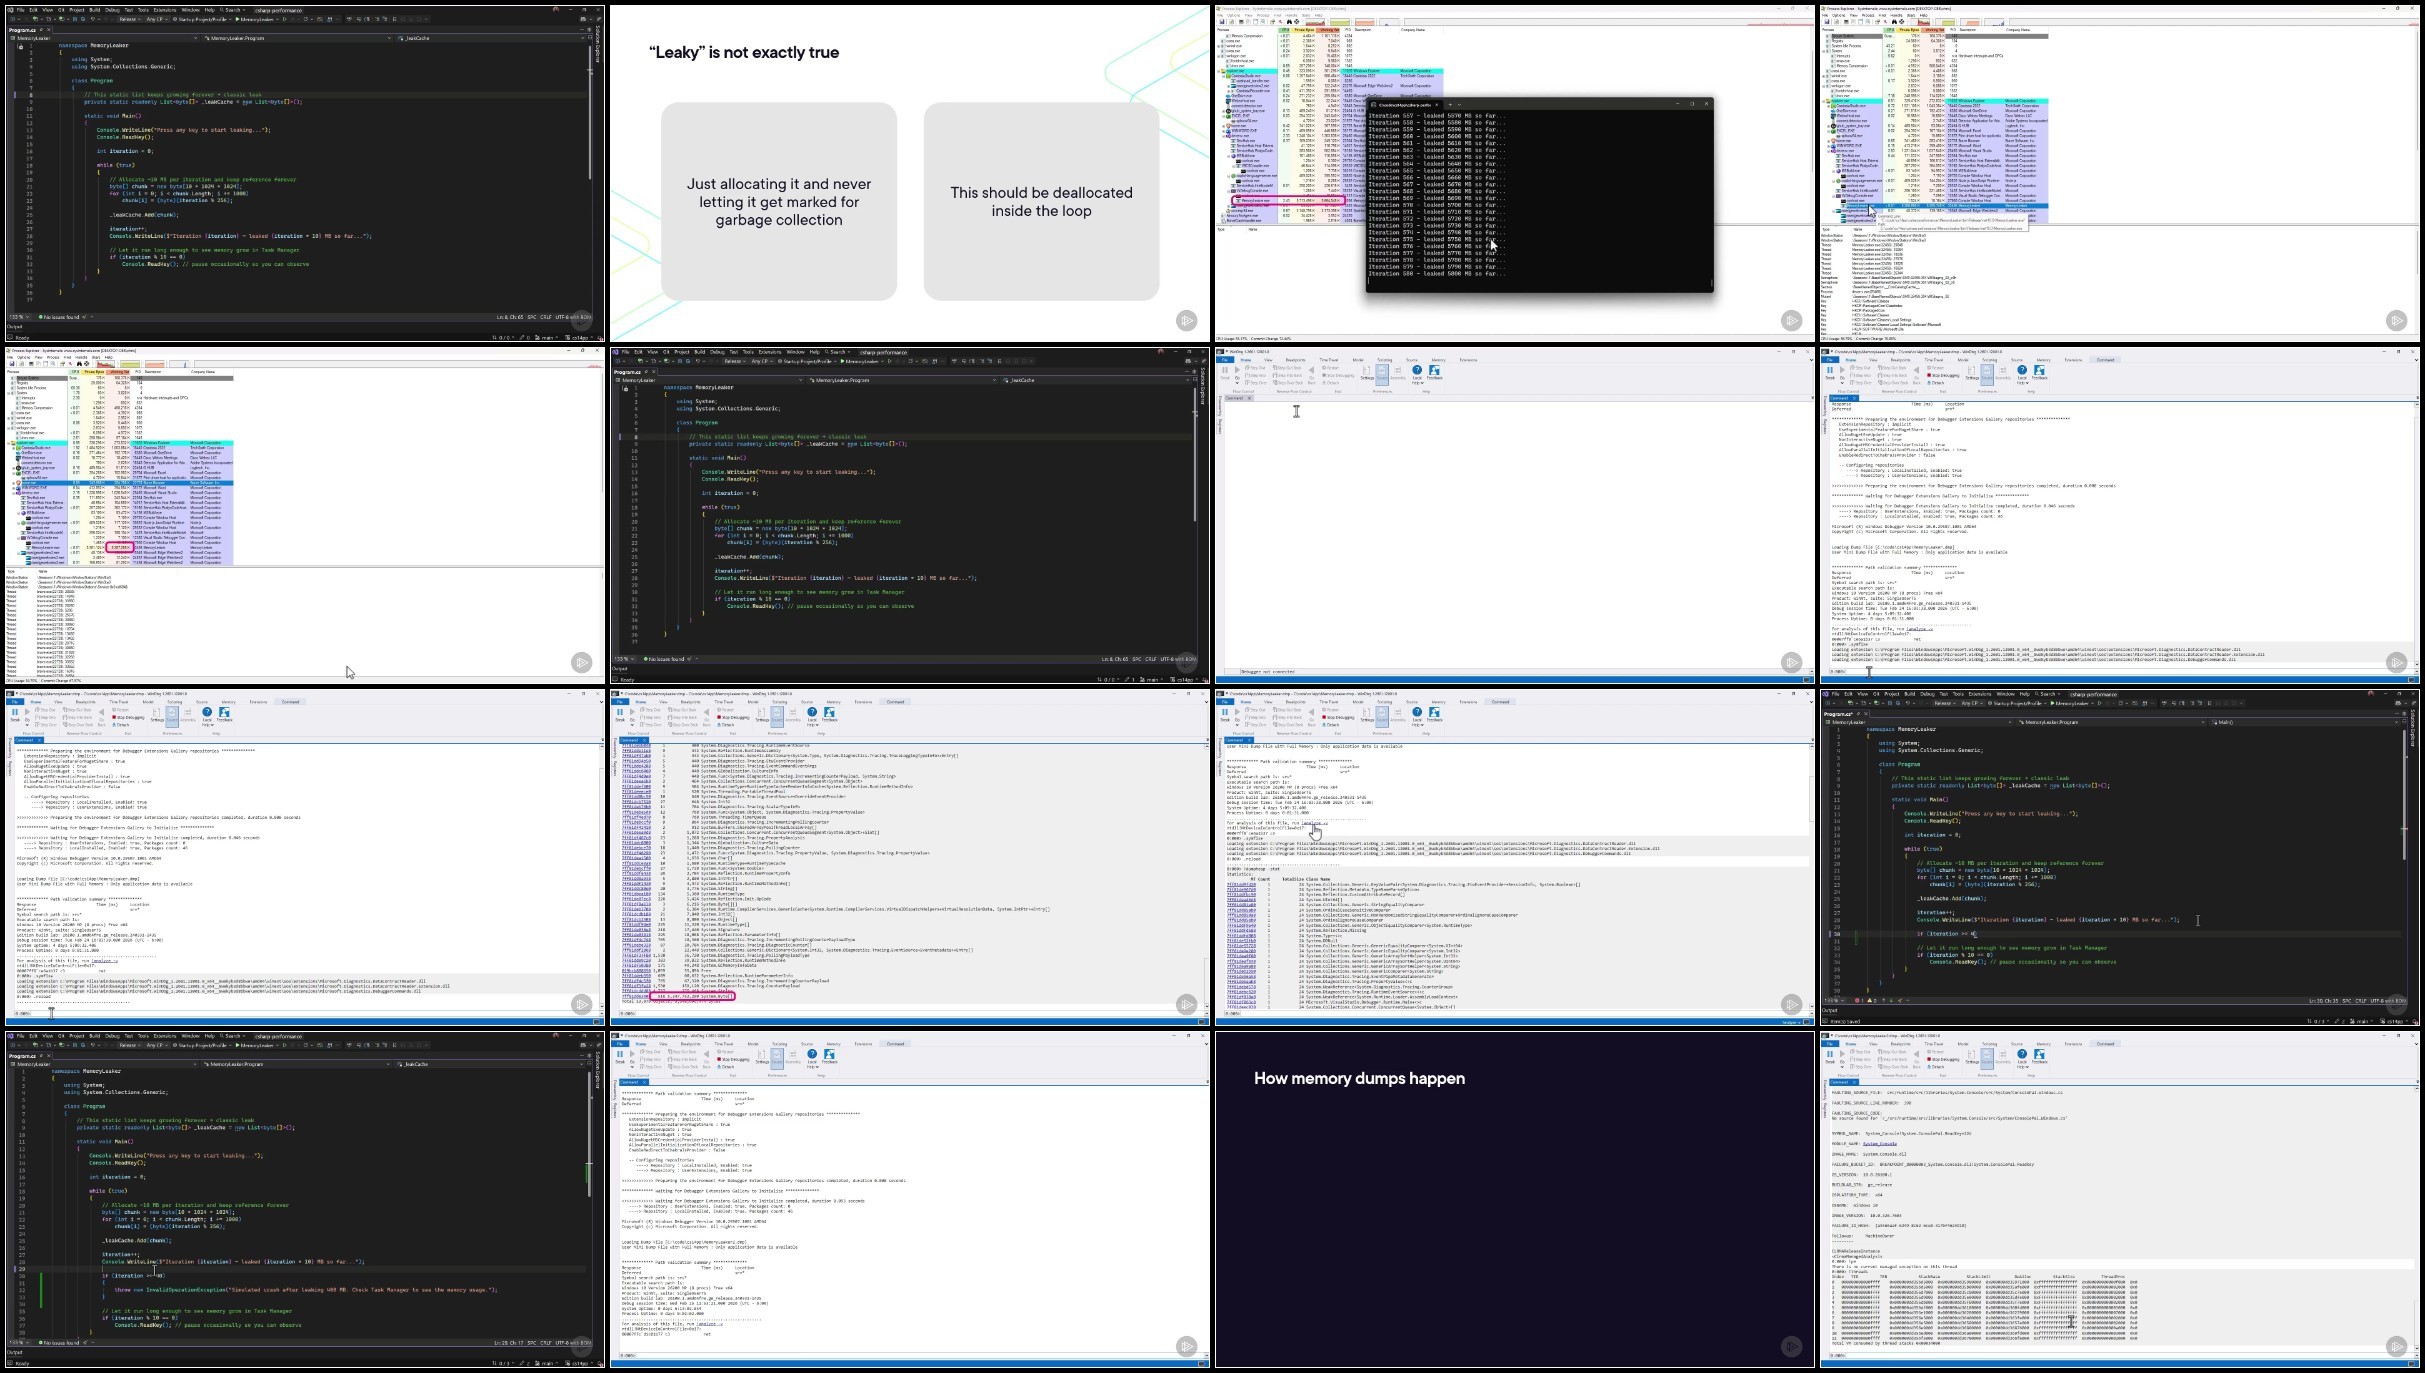Open File tab in second-row rightmost WinDbg window
The image size is (2425, 1373).
pyautogui.click(x=1830, y=360)
